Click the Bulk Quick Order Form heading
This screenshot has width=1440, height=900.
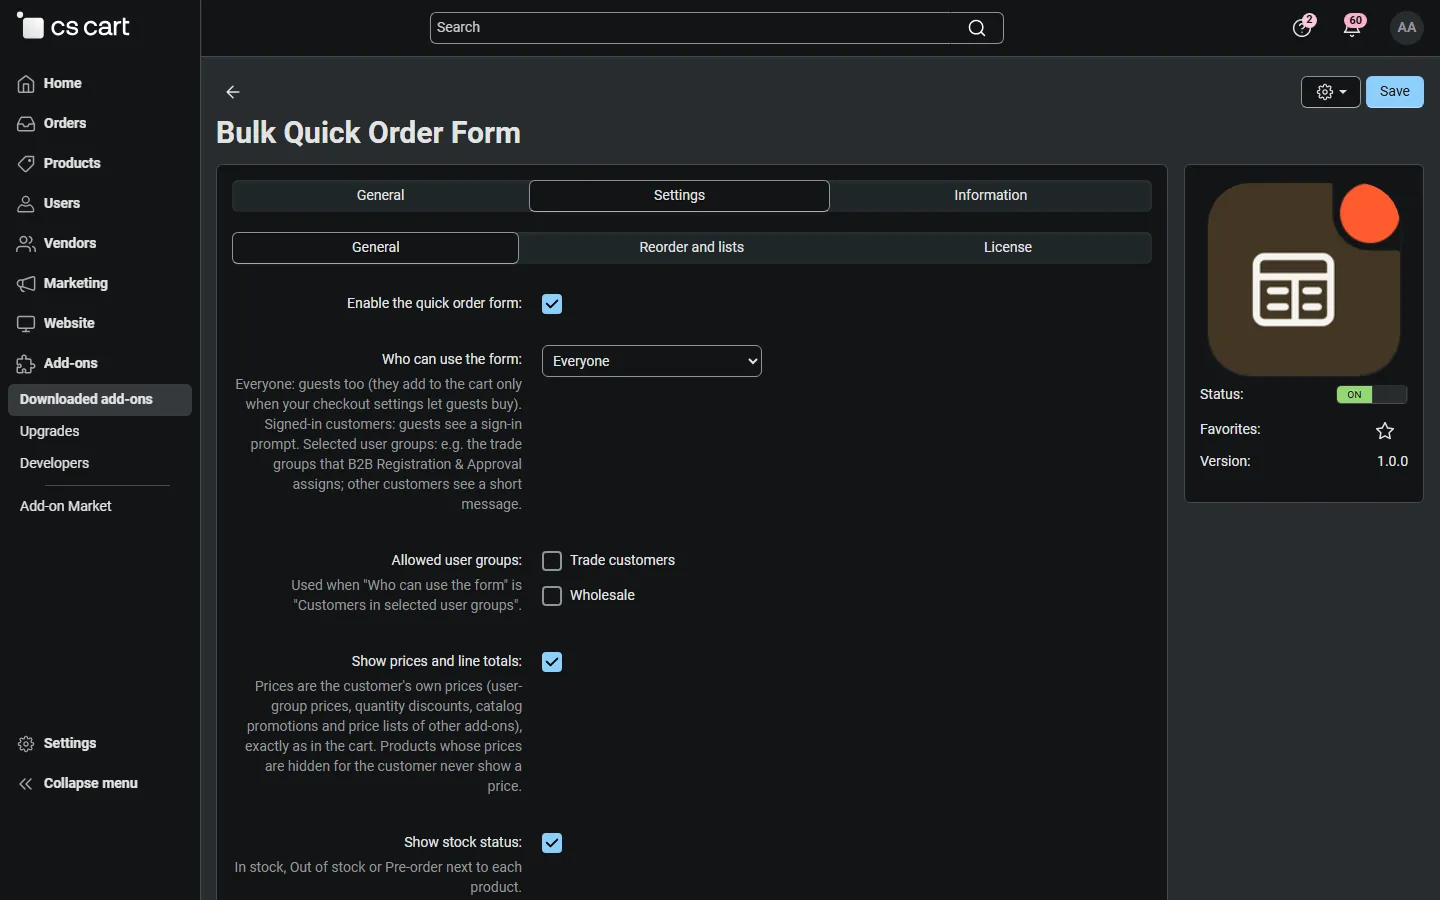[369, 133]
